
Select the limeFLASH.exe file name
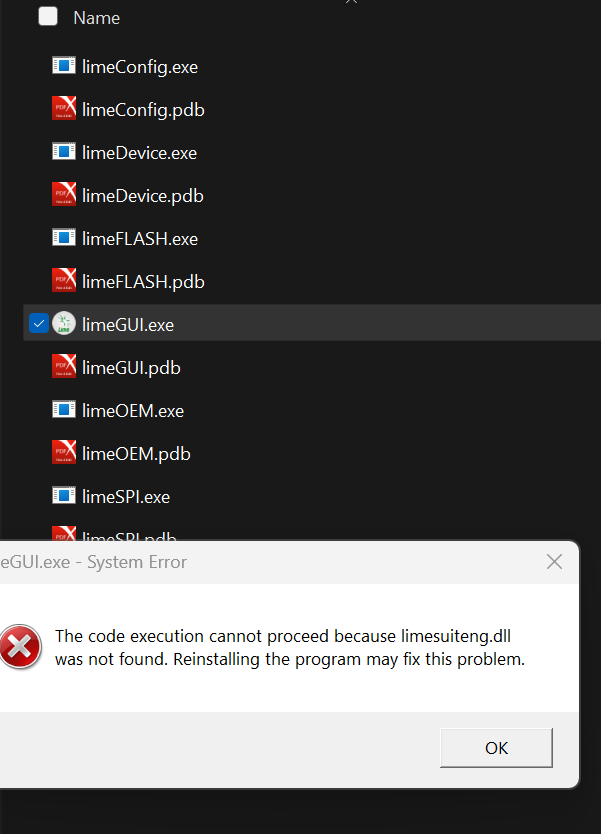pyautogui.click(x=140, y=239)
